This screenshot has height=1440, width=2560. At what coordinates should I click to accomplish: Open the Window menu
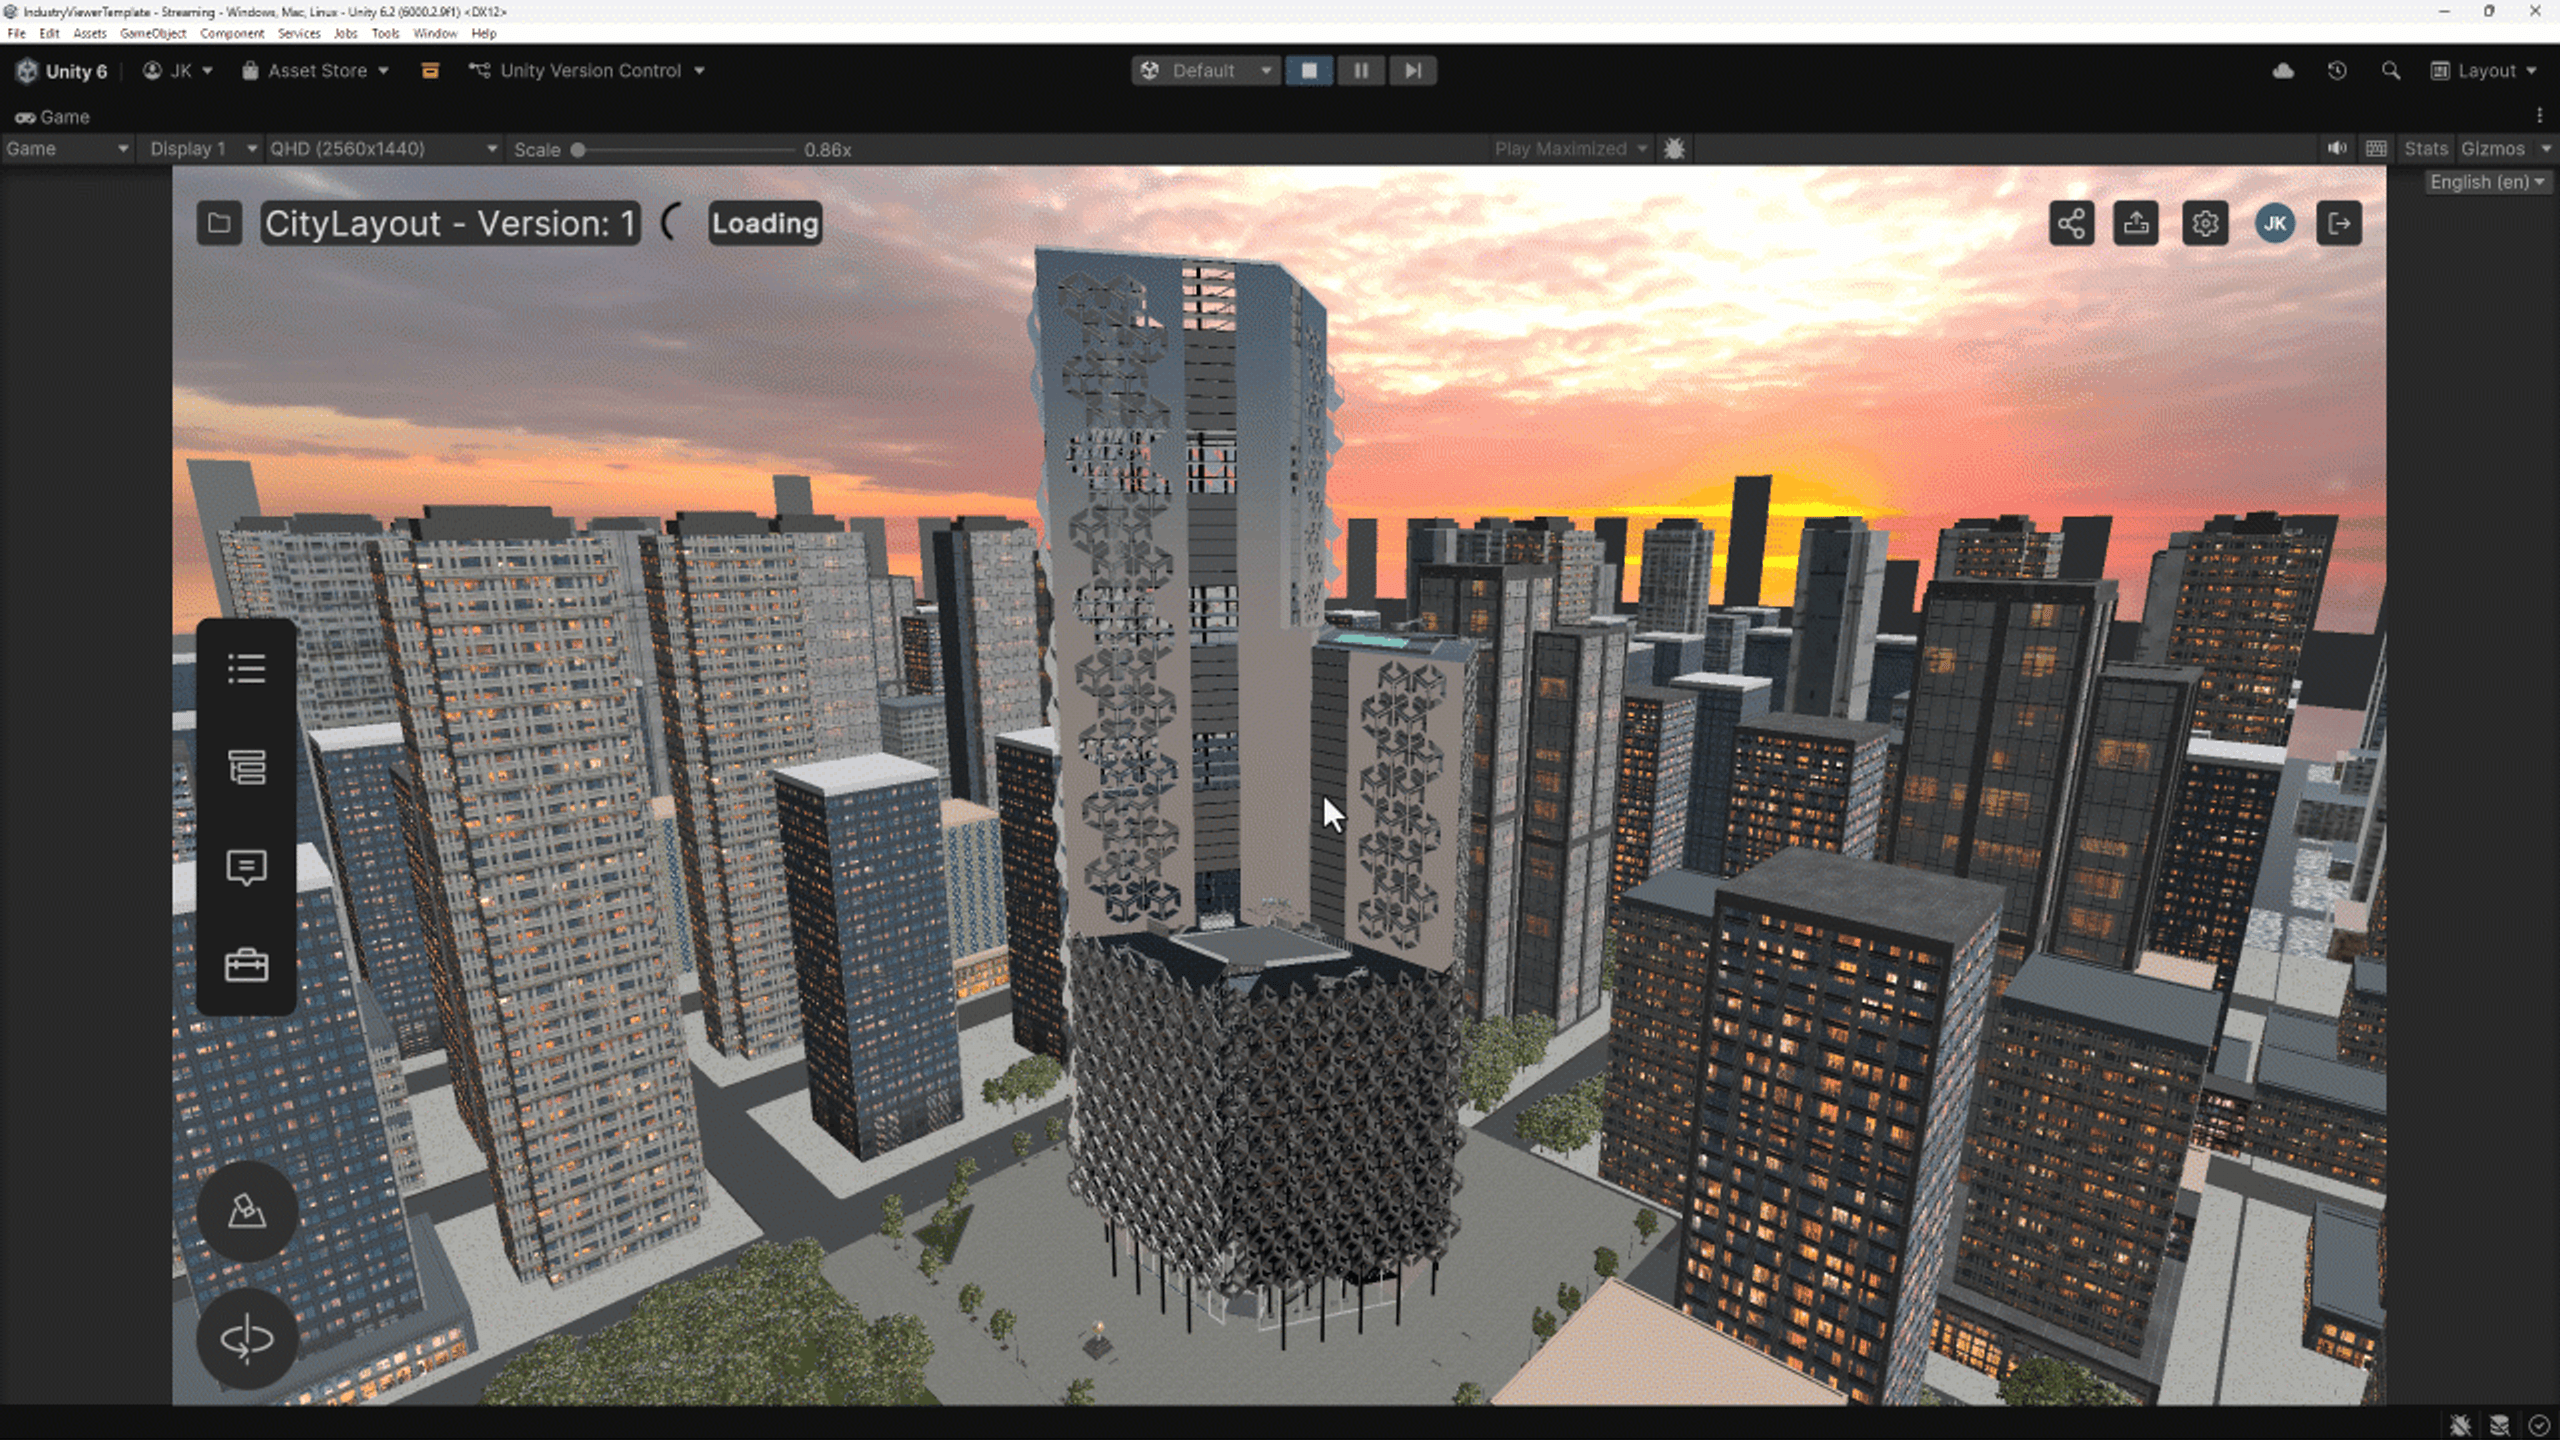coord(435,33)
